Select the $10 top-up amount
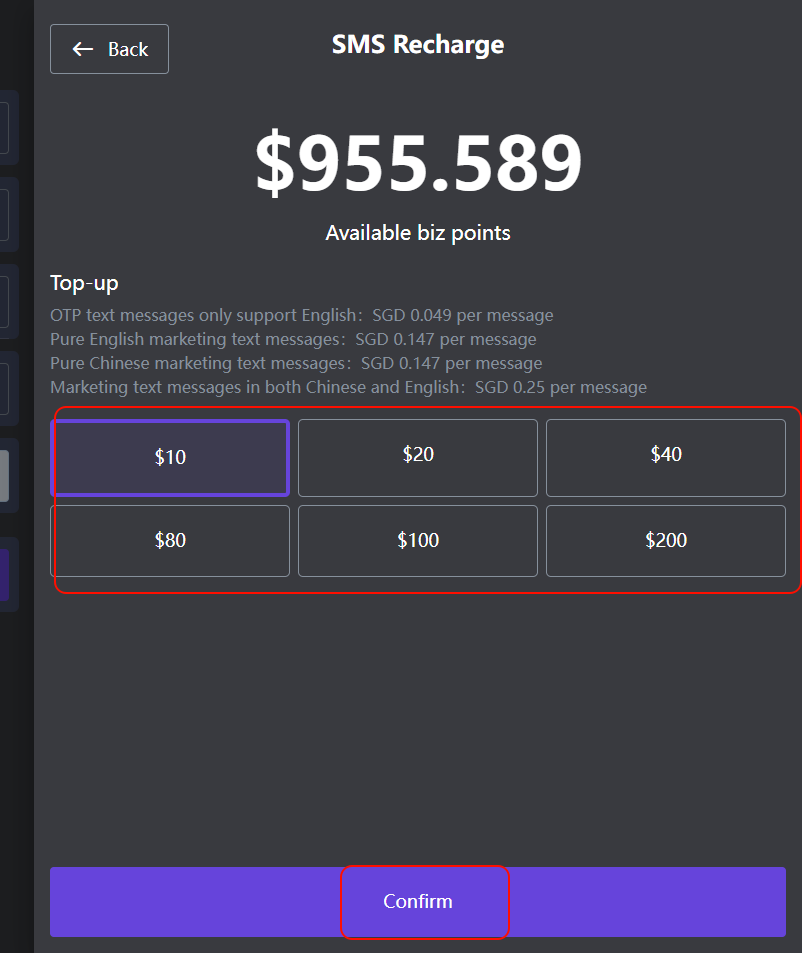Image resolution: width=802 pixels, height=953 pixels. coord(170,457)
